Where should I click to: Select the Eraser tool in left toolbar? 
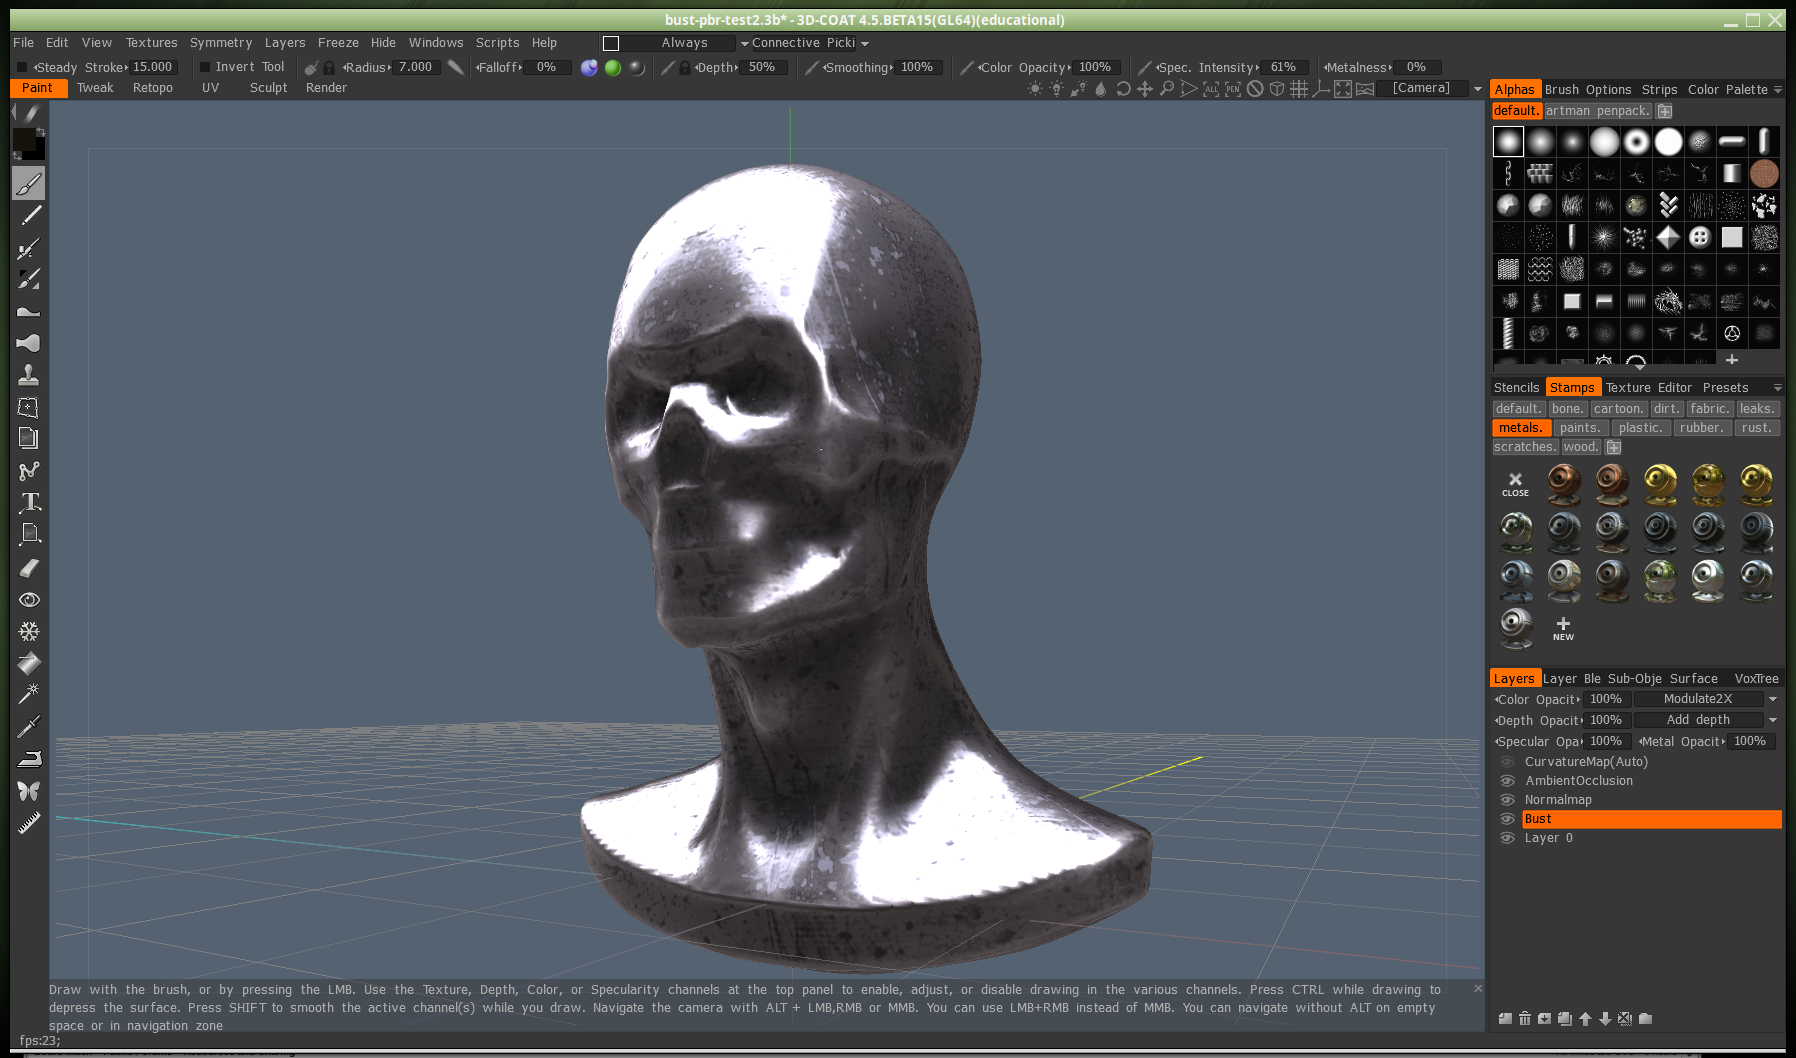29,568
